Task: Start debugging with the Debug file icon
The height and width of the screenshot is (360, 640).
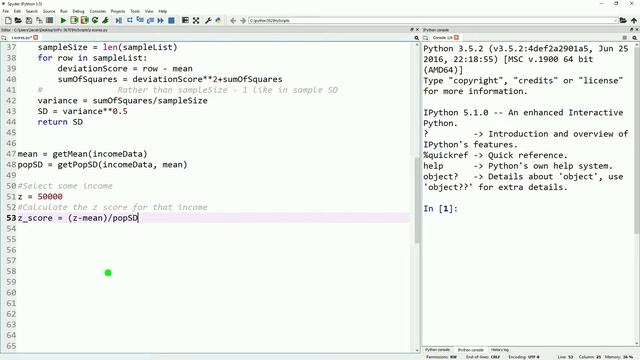Action: tap(119, 20)
